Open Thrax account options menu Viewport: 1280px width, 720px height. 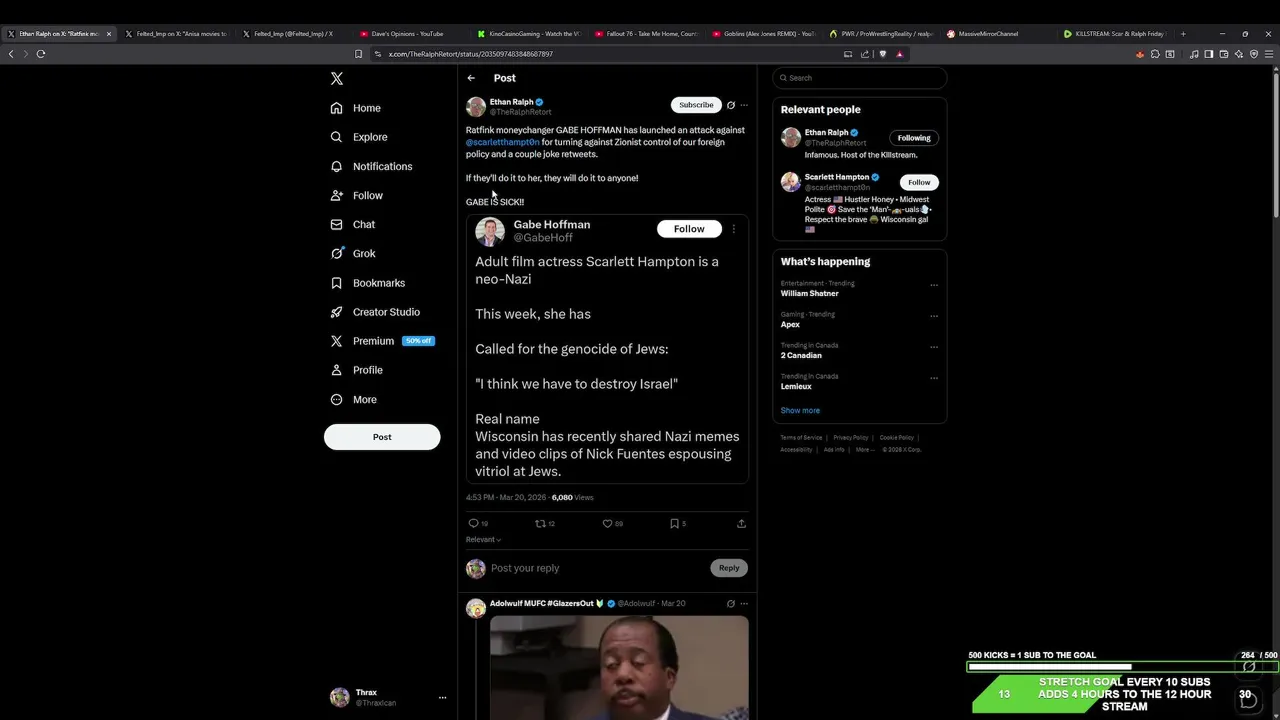pyautogui.click(x=442, y=697)
